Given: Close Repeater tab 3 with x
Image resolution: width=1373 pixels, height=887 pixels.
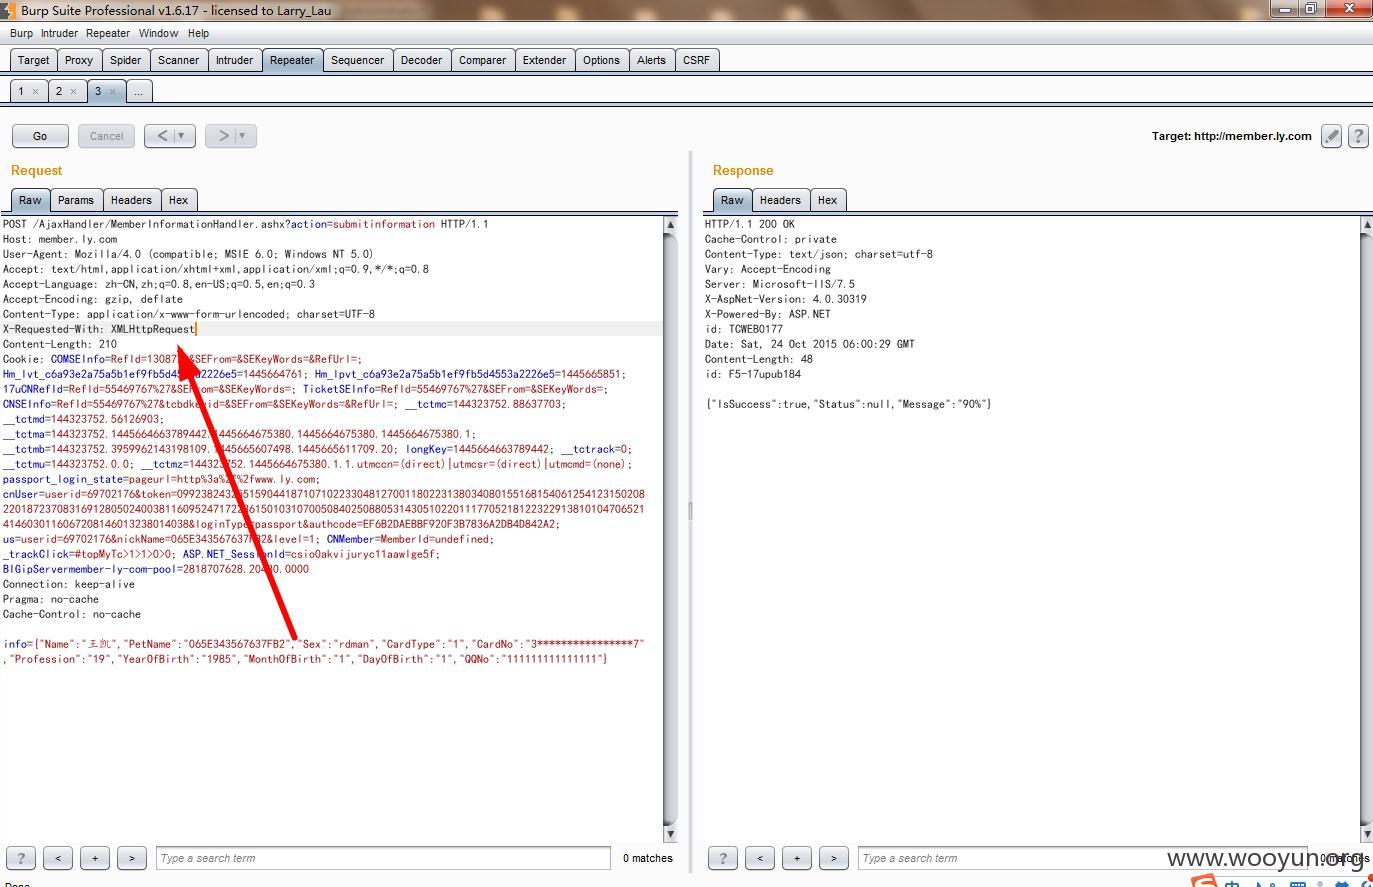Looking at the screenshot, I should pyautogui.click(x=112, y=91).
